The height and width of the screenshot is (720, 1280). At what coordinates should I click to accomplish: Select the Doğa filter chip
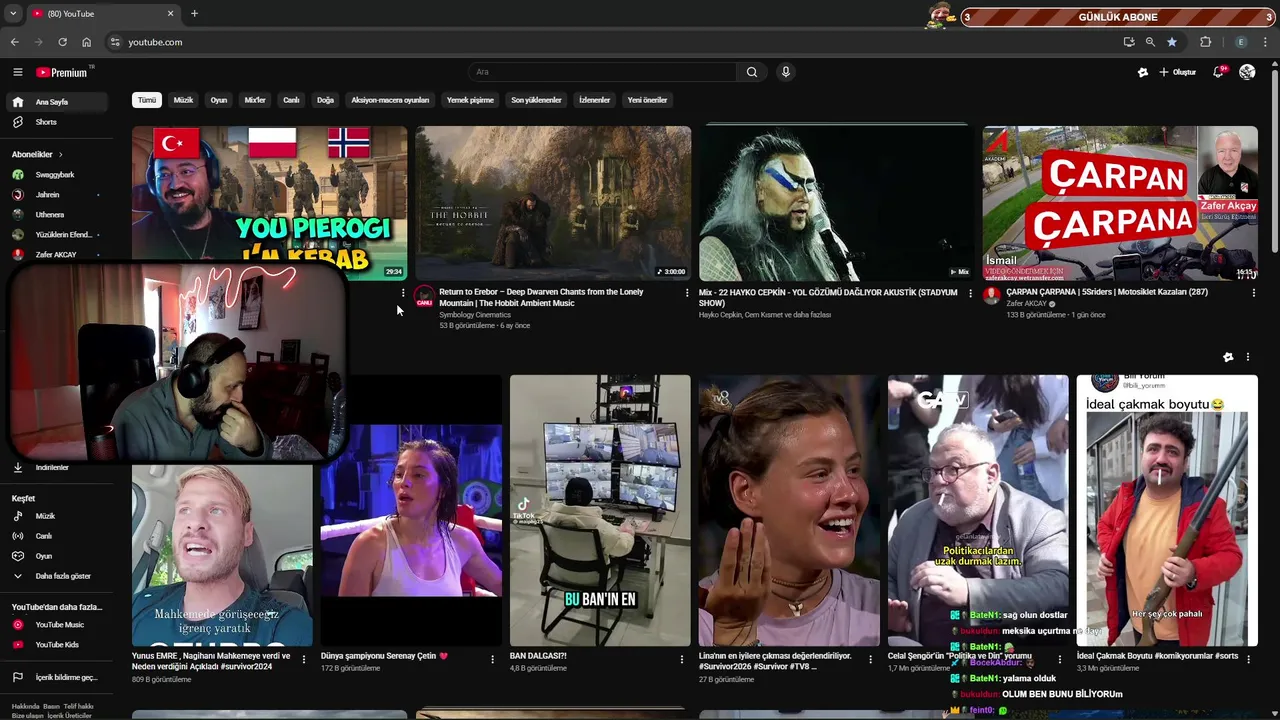[325, 100]
